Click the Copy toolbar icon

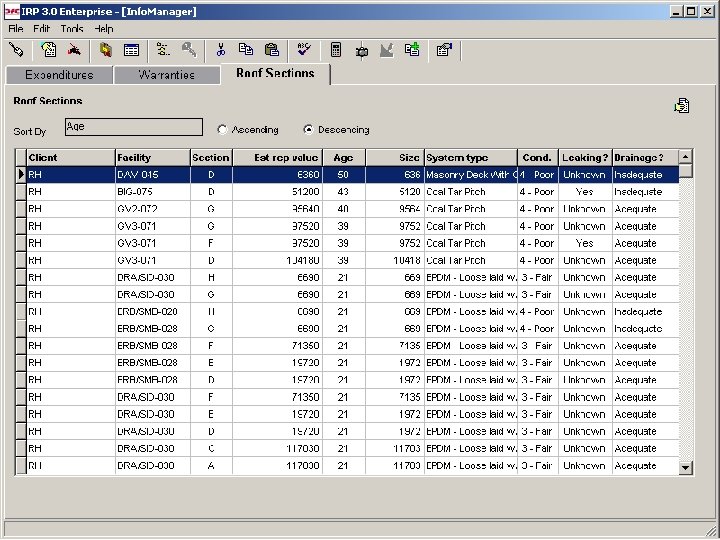point(246,49)
